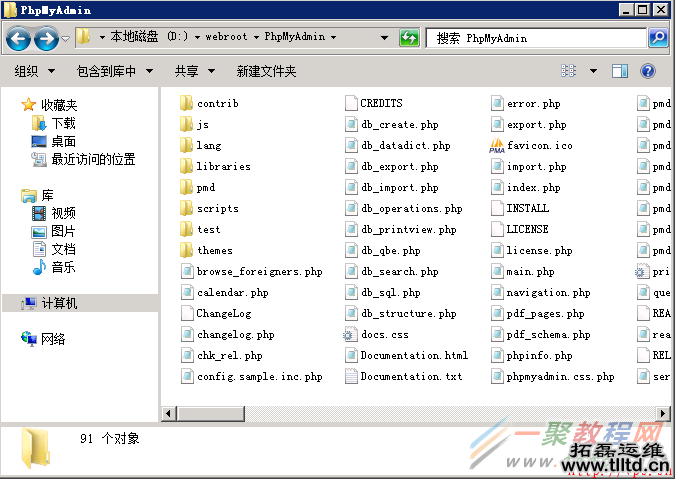Select the main.php file name

coord(530,272)
